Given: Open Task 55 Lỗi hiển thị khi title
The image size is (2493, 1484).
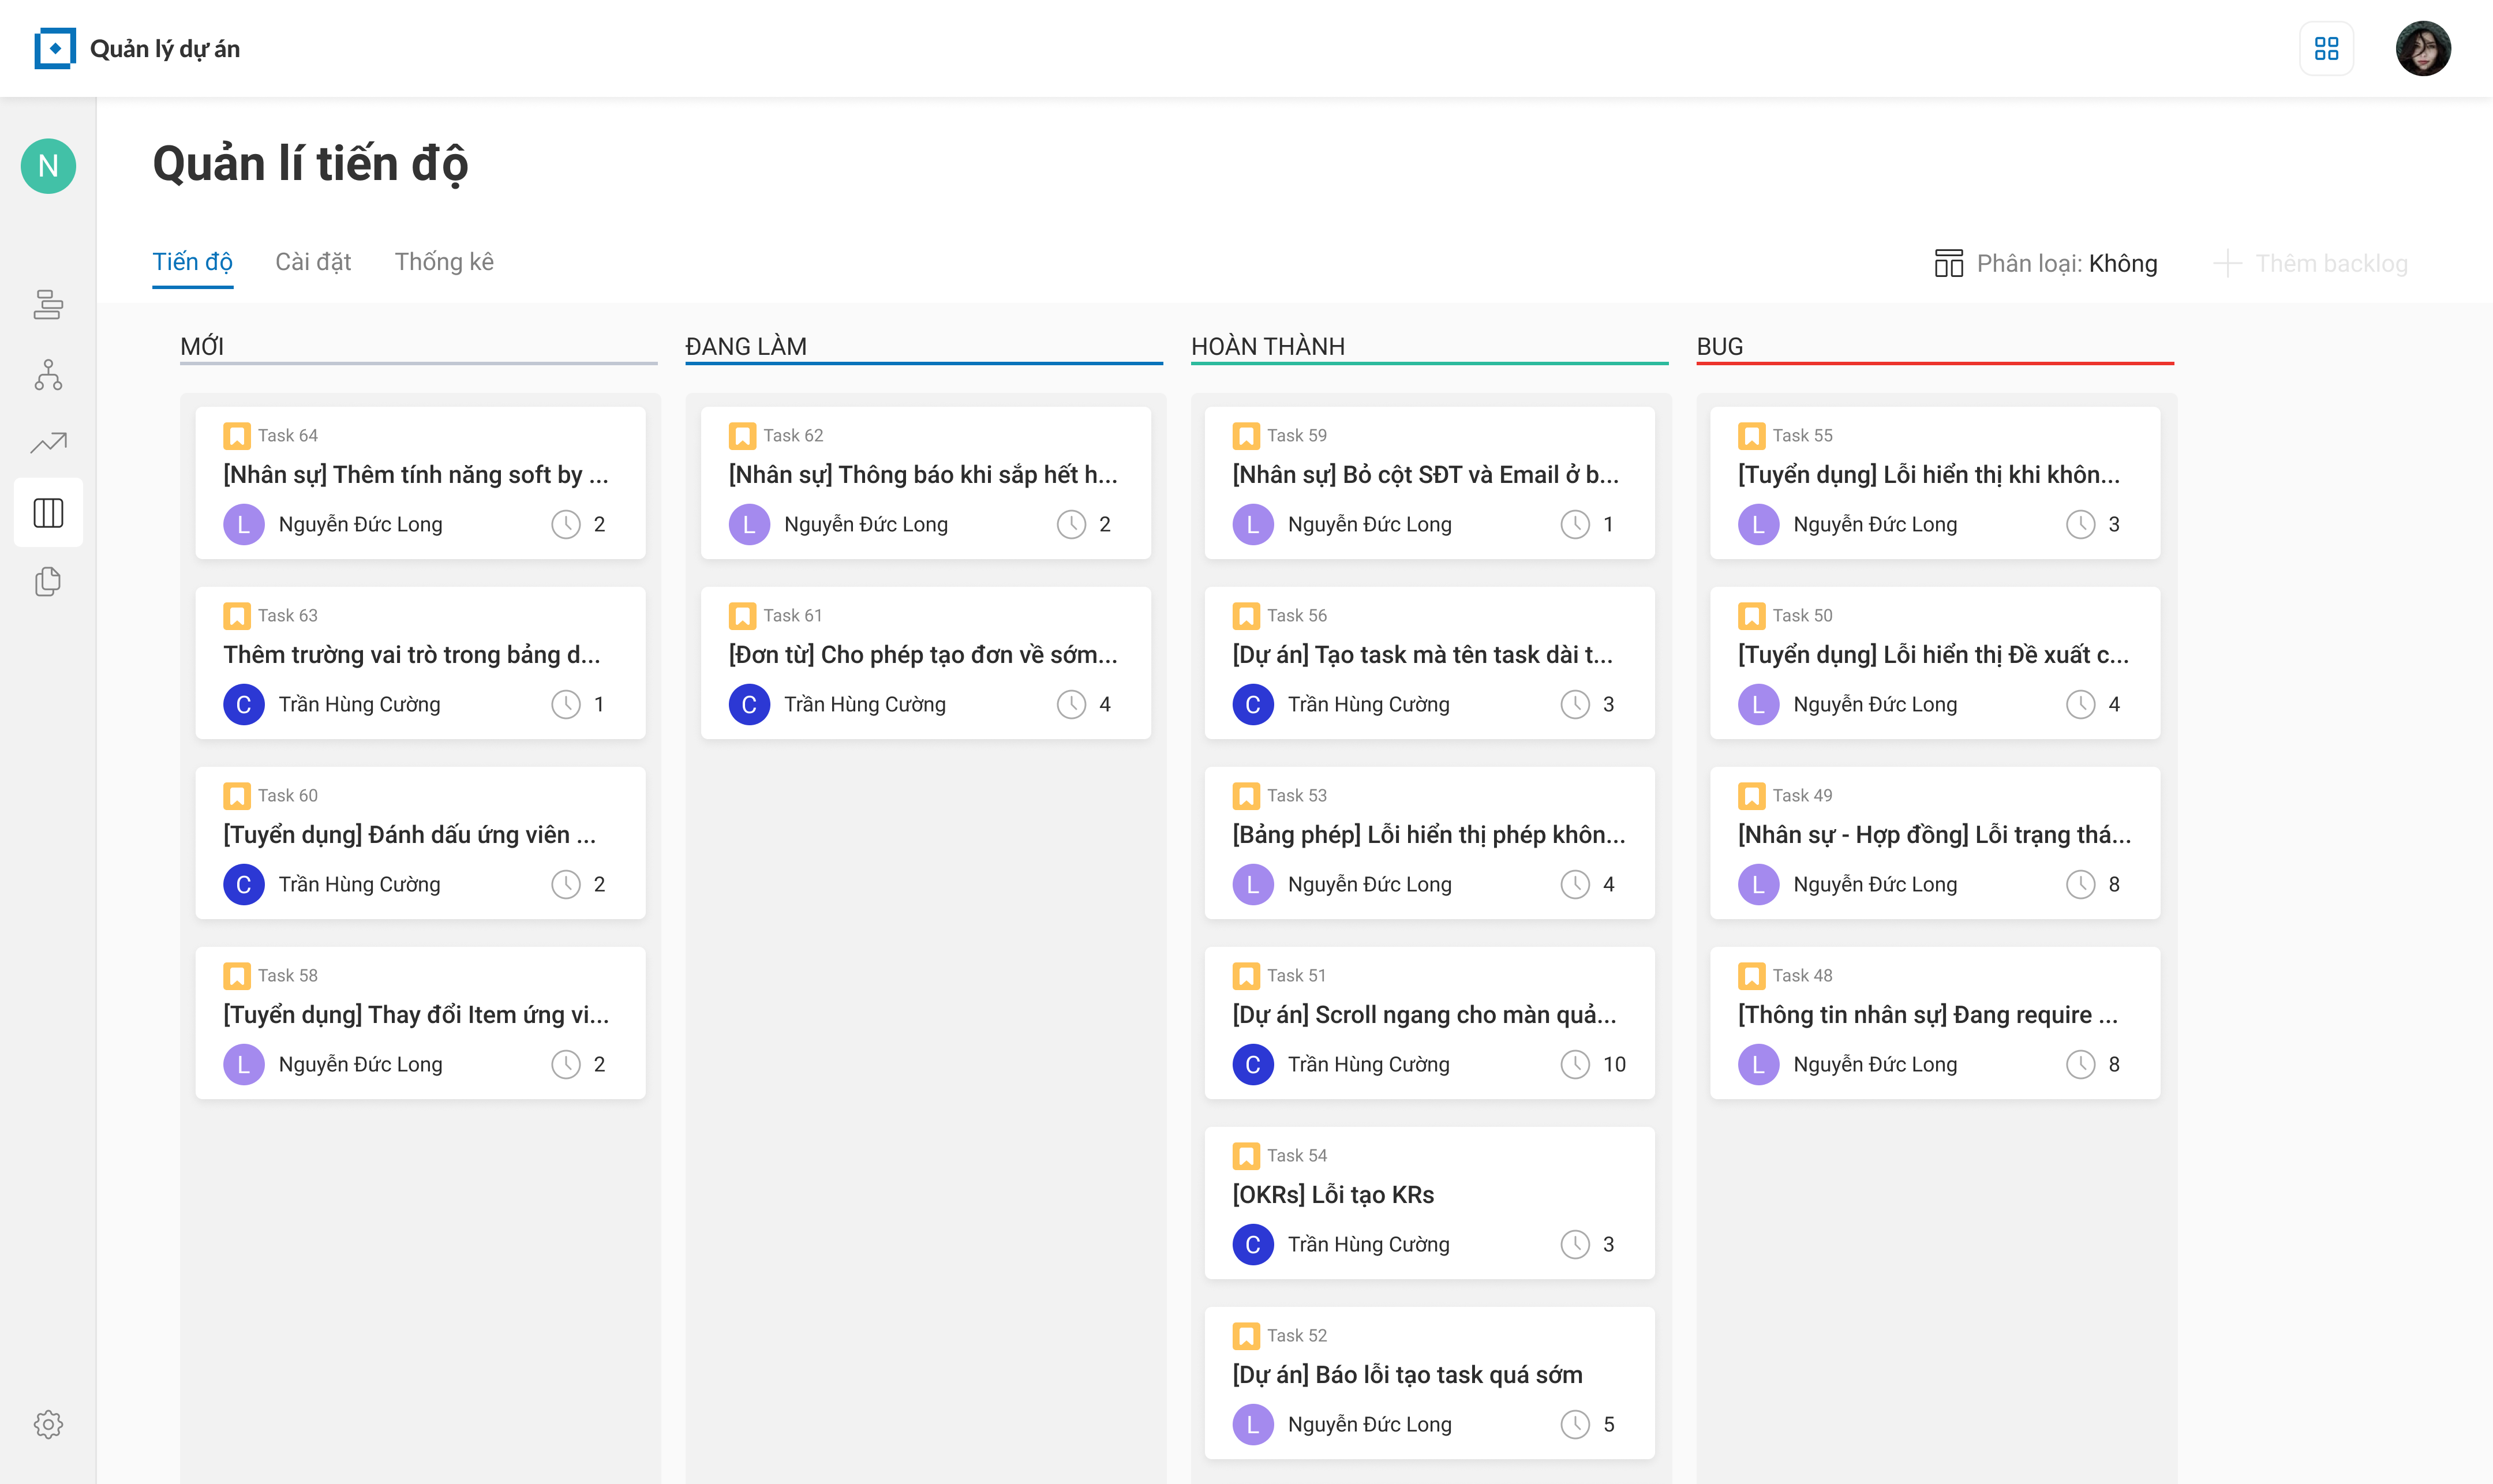Looking at the screenshot, I should click(x=1929, y=474).
